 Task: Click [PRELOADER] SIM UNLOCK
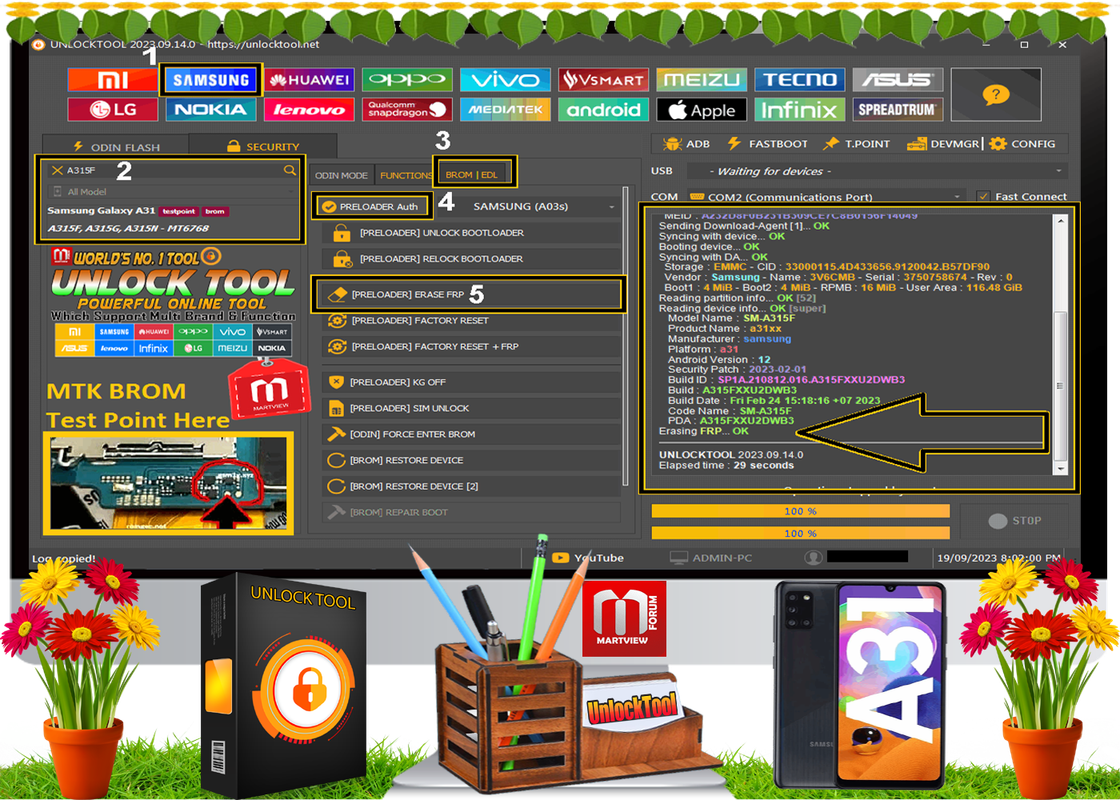click(x=471, y=408)
